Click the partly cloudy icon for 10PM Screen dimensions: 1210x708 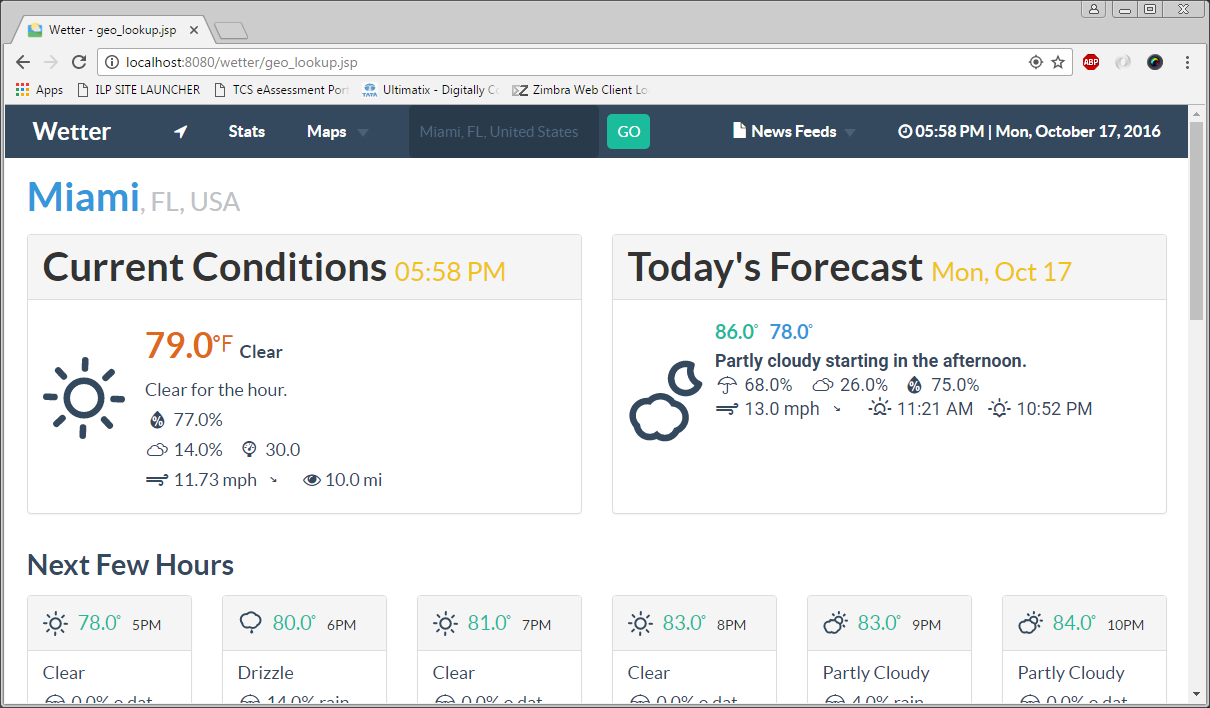1029,622
